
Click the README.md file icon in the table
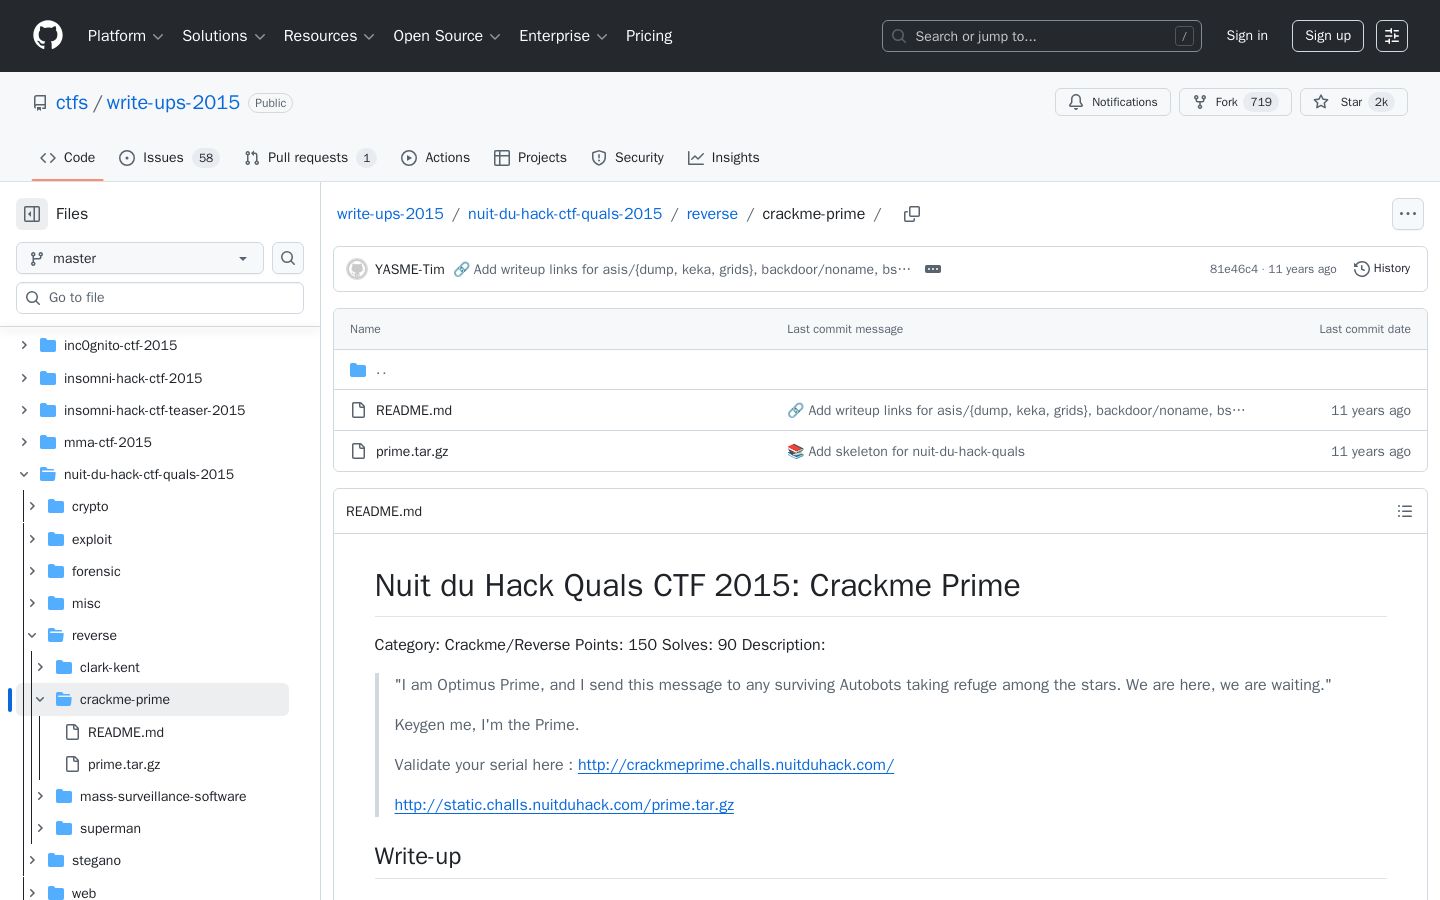coord(358,410)
